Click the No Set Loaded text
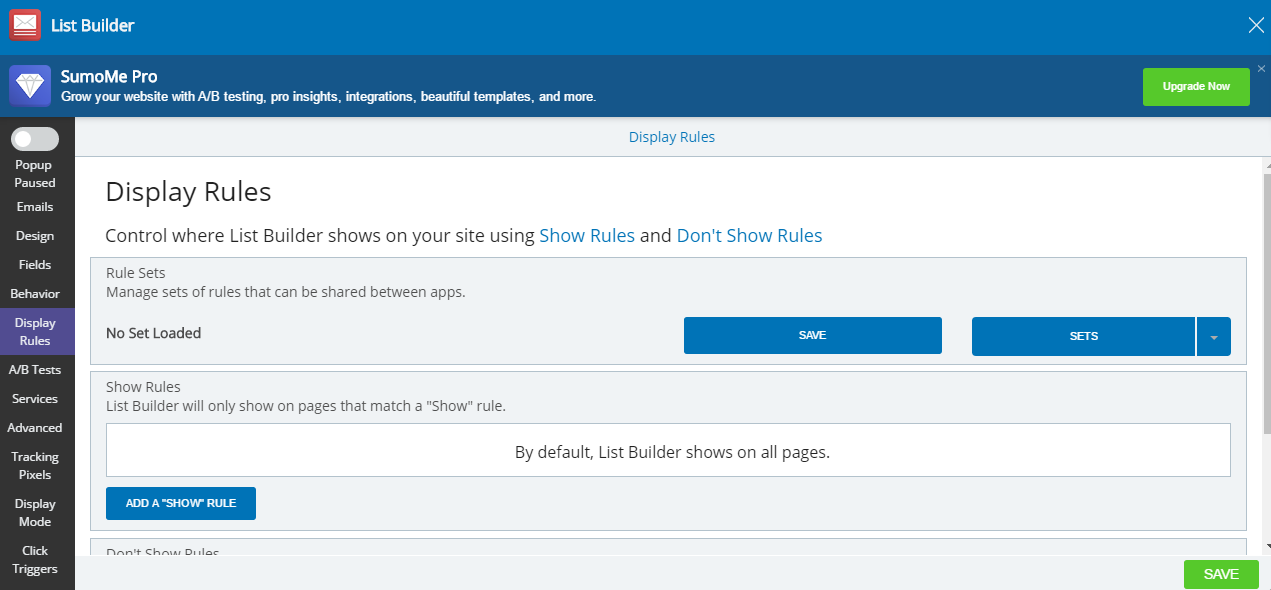 (154, 333)
